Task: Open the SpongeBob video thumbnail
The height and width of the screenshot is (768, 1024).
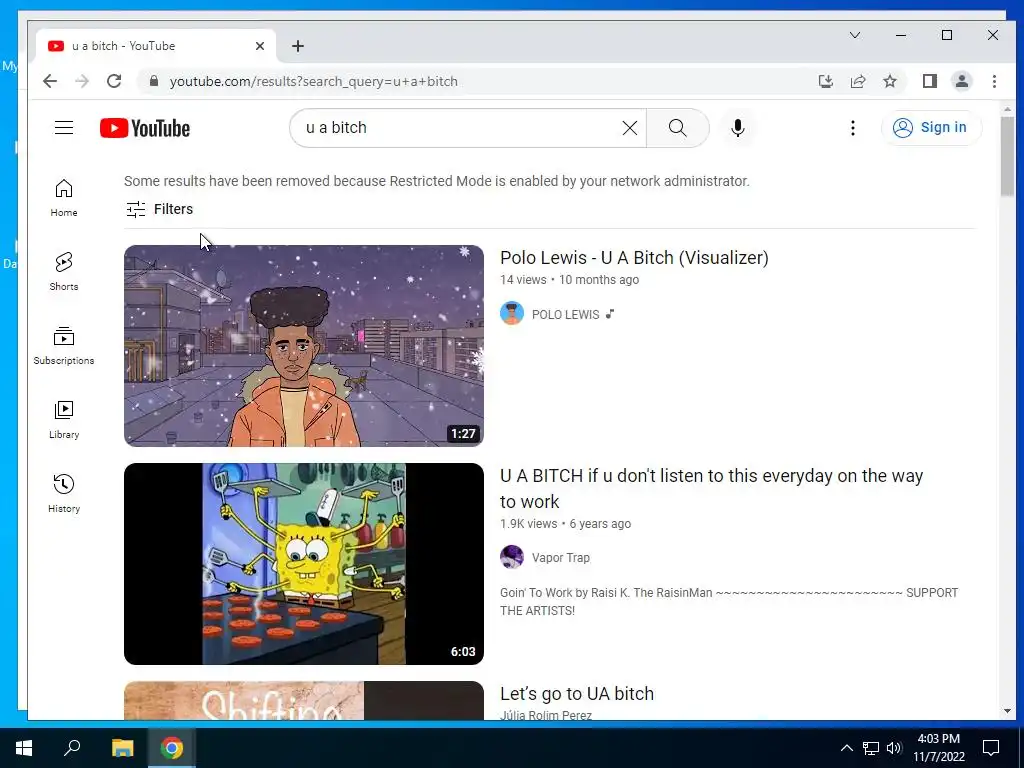Action: pos(304,564)
